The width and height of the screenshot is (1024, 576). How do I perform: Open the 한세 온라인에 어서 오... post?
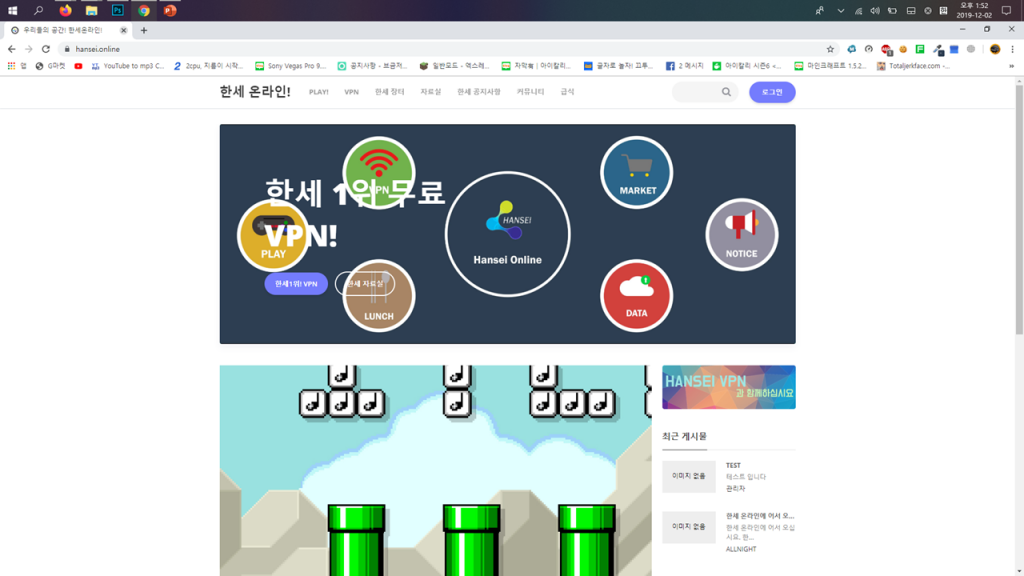point(760,516)
